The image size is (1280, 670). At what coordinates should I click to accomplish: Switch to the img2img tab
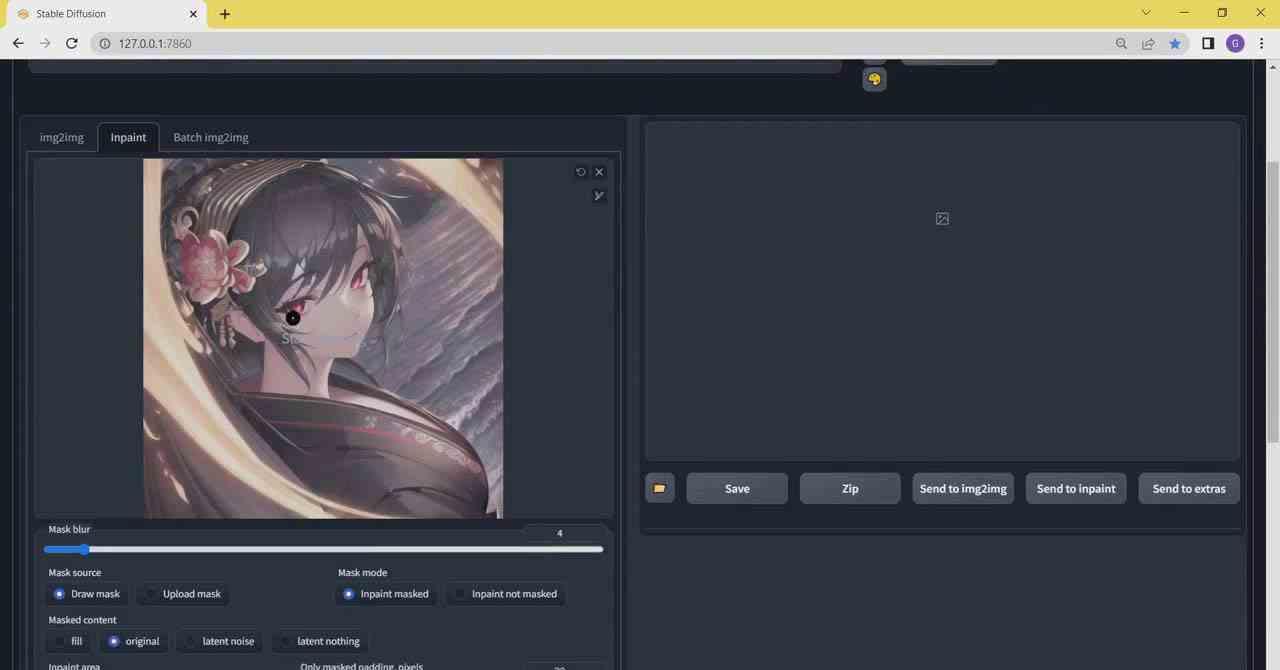[61, 137]
